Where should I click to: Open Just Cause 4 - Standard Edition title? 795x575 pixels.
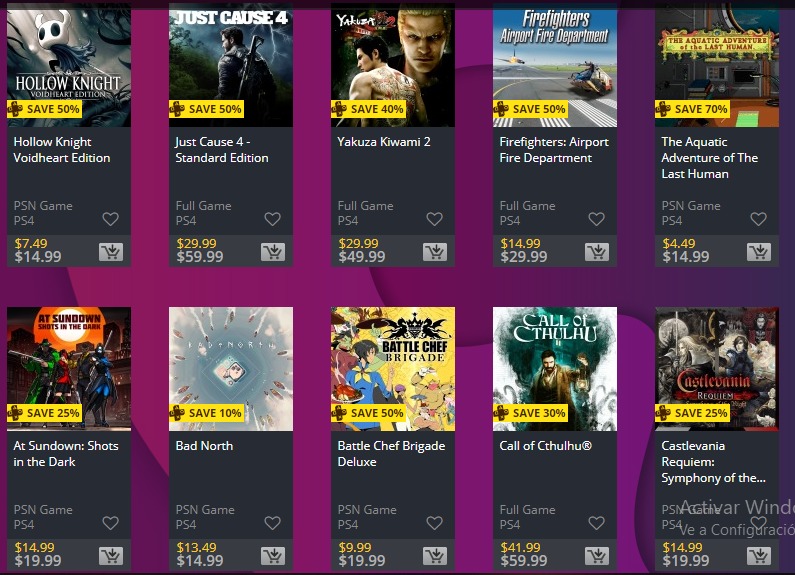coord(222,150)
